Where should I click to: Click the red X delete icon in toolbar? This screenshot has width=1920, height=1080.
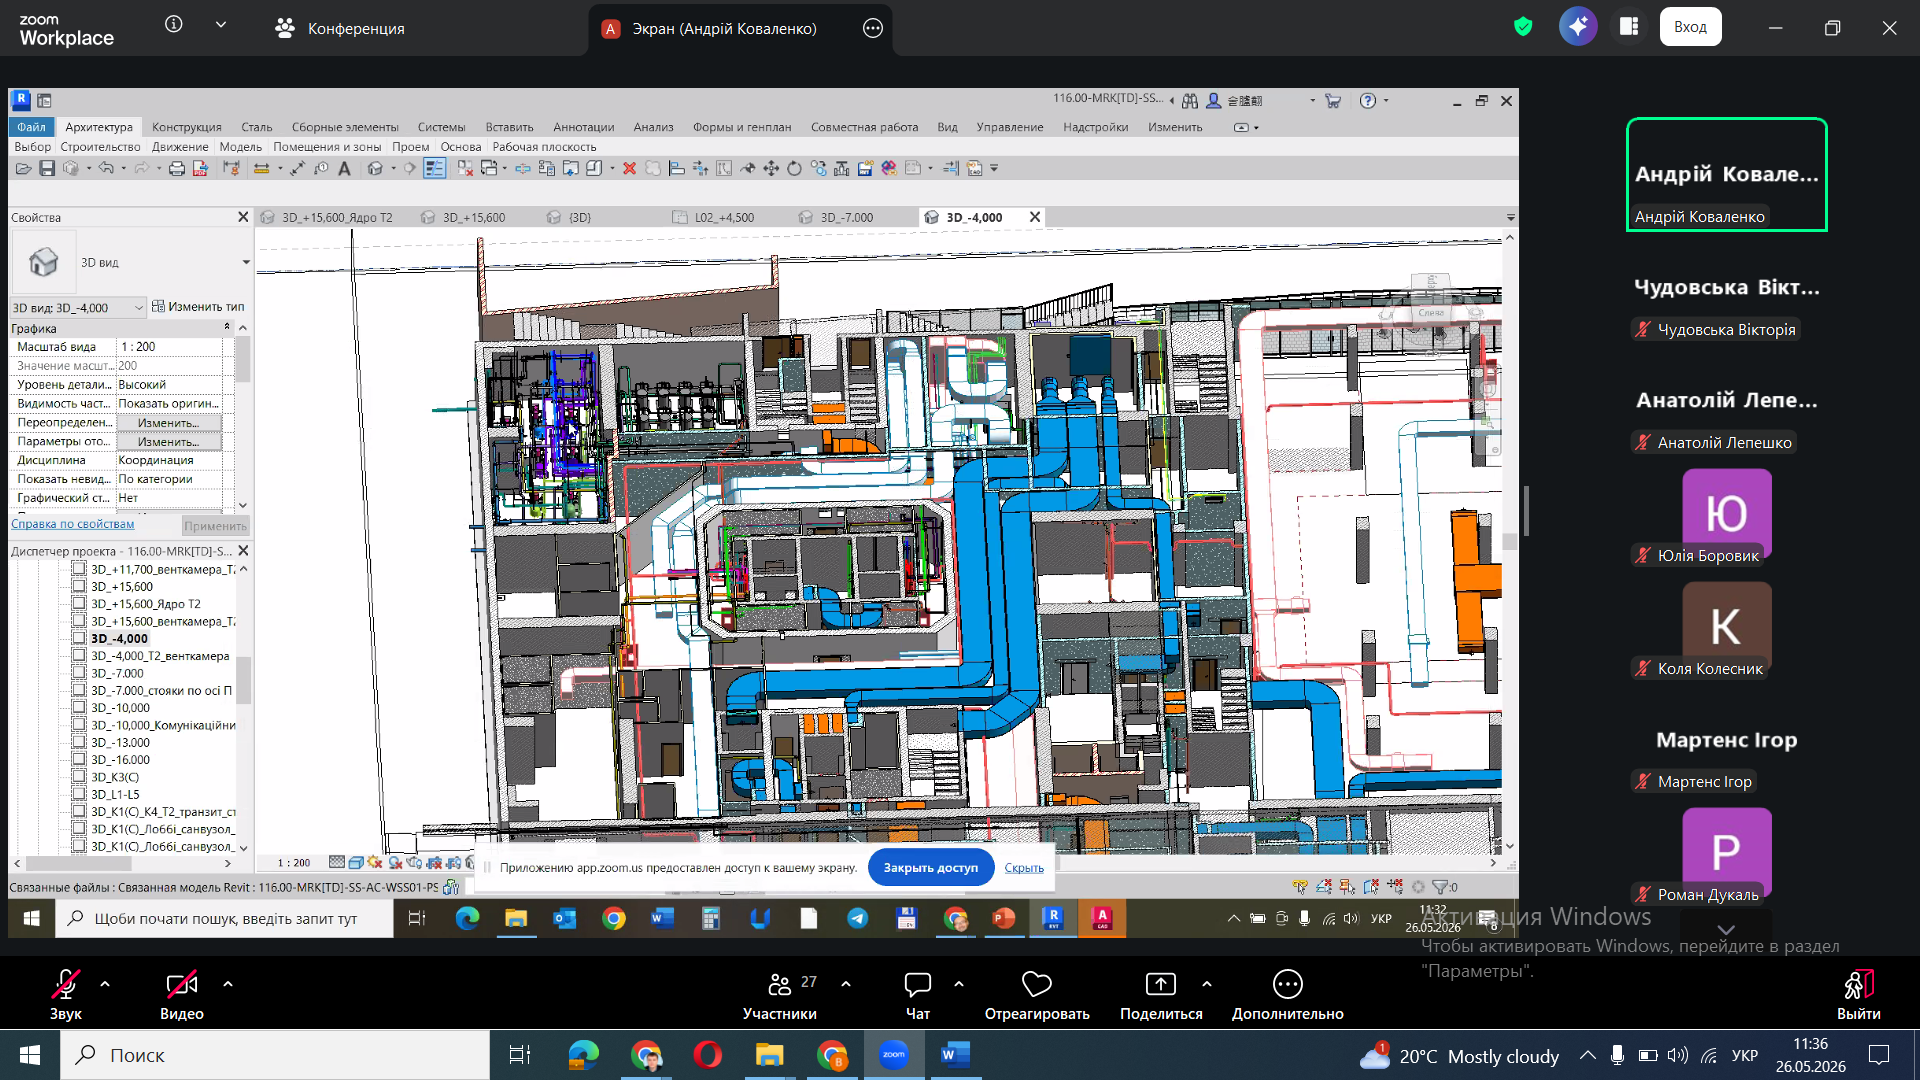629,168
